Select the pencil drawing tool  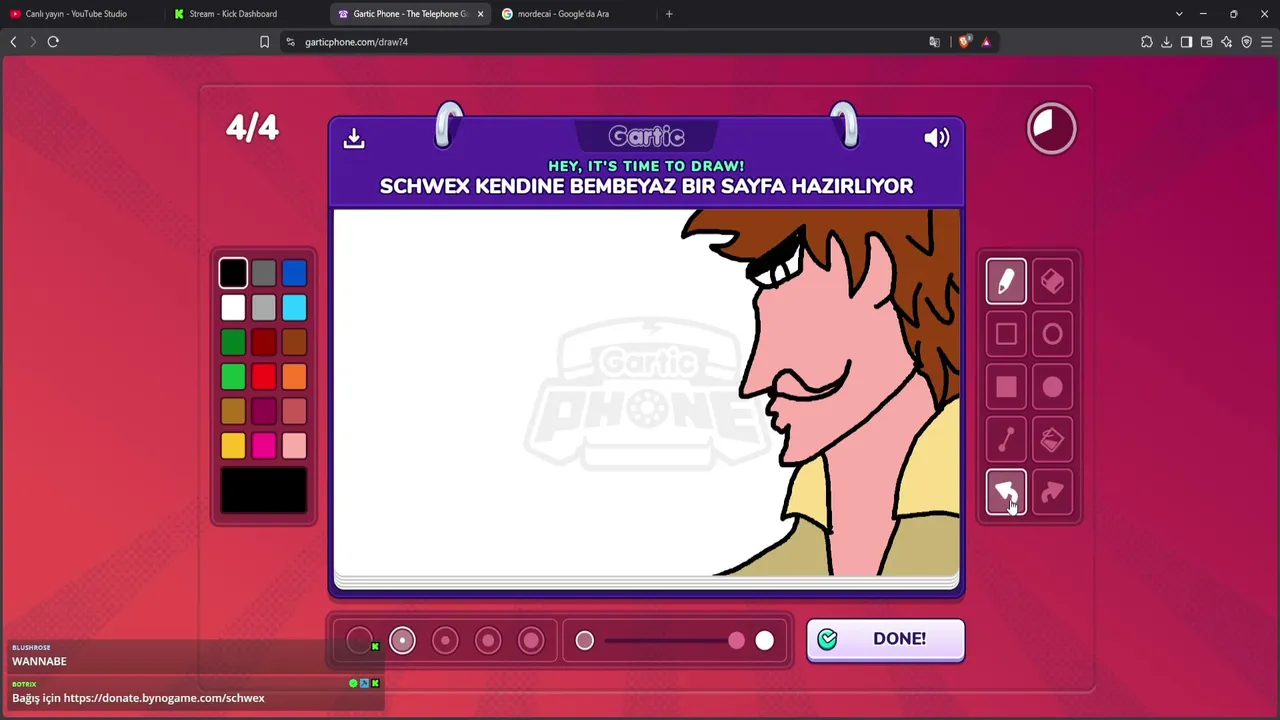coord(1006,281)
